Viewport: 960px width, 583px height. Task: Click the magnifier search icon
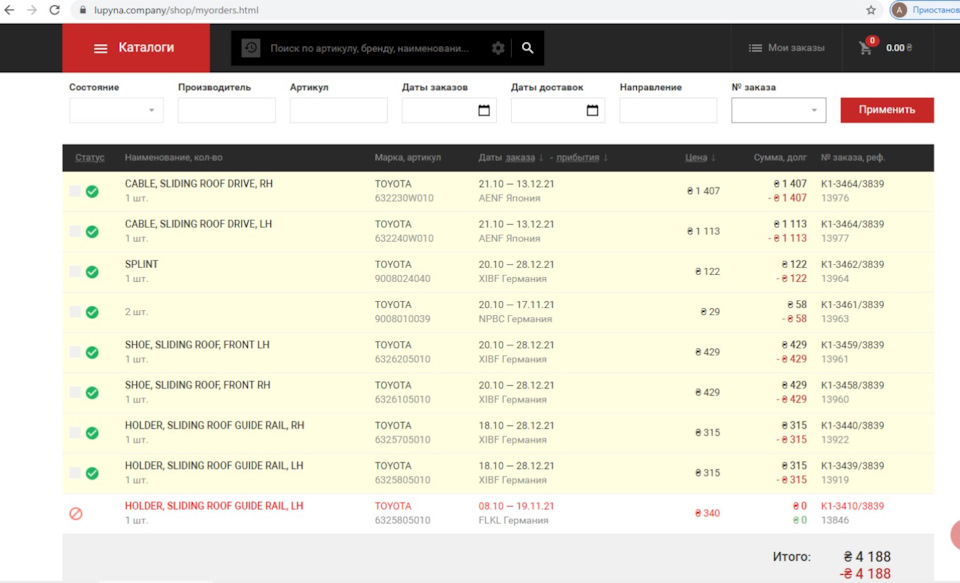(x=527, y=48)
